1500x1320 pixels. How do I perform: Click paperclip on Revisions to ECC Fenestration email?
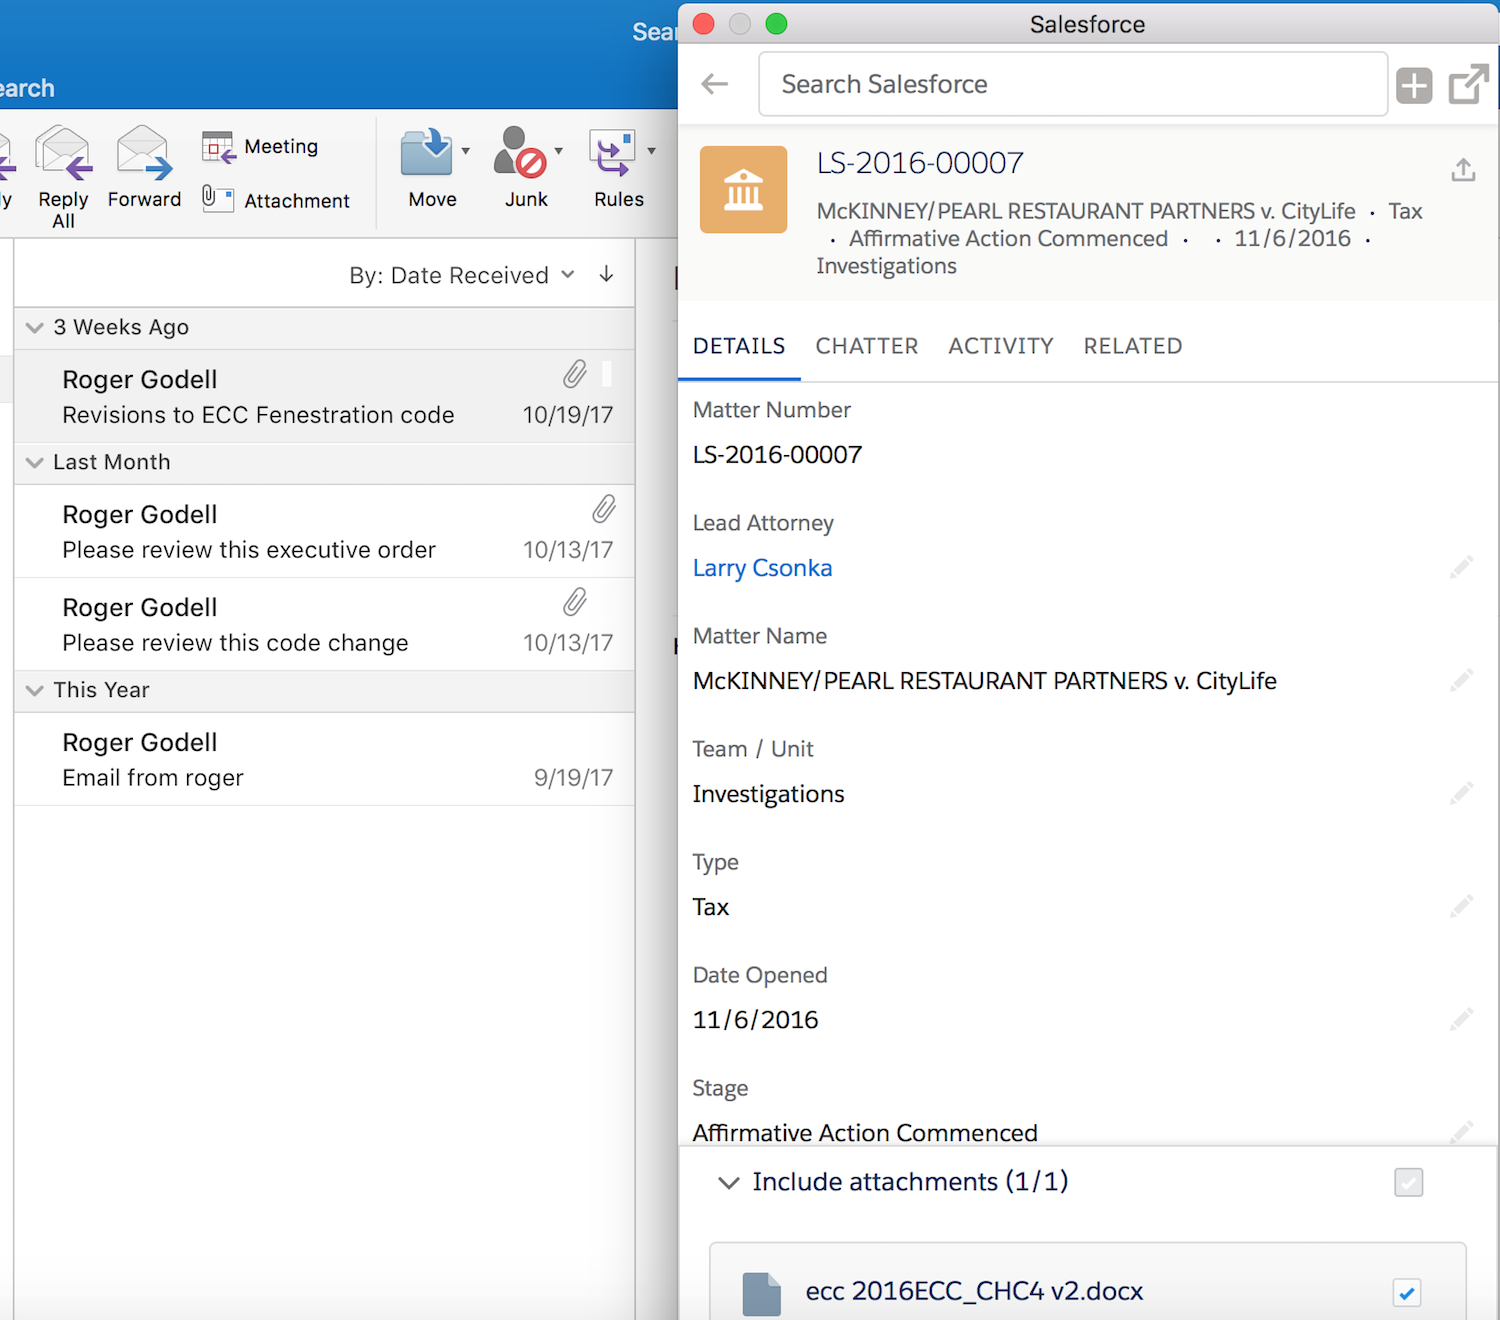click(574, 375)
